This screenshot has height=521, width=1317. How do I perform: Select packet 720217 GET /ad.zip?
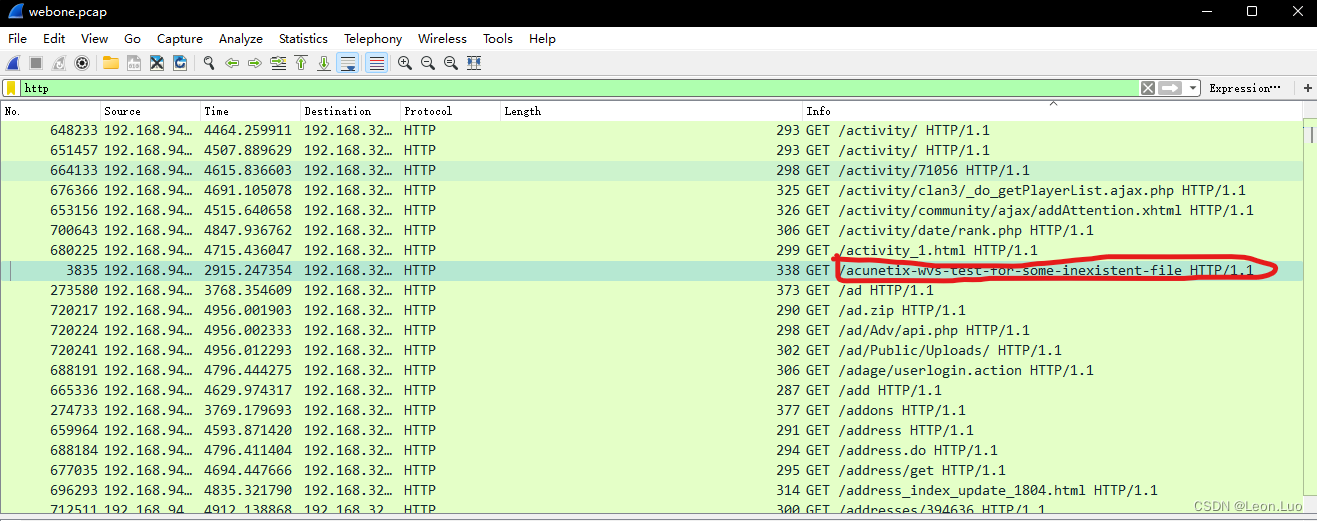pyautogui.click(x=652, y=310)
